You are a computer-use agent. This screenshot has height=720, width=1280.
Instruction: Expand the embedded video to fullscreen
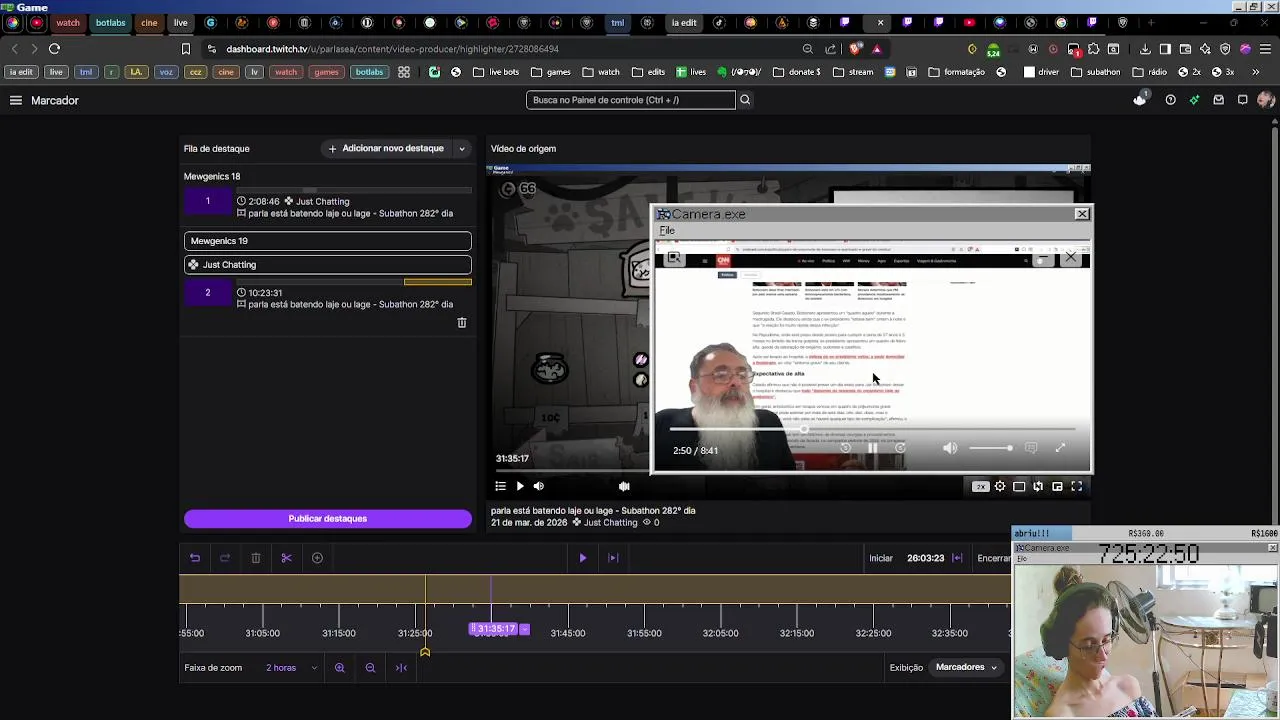[x=1060, y=448]
